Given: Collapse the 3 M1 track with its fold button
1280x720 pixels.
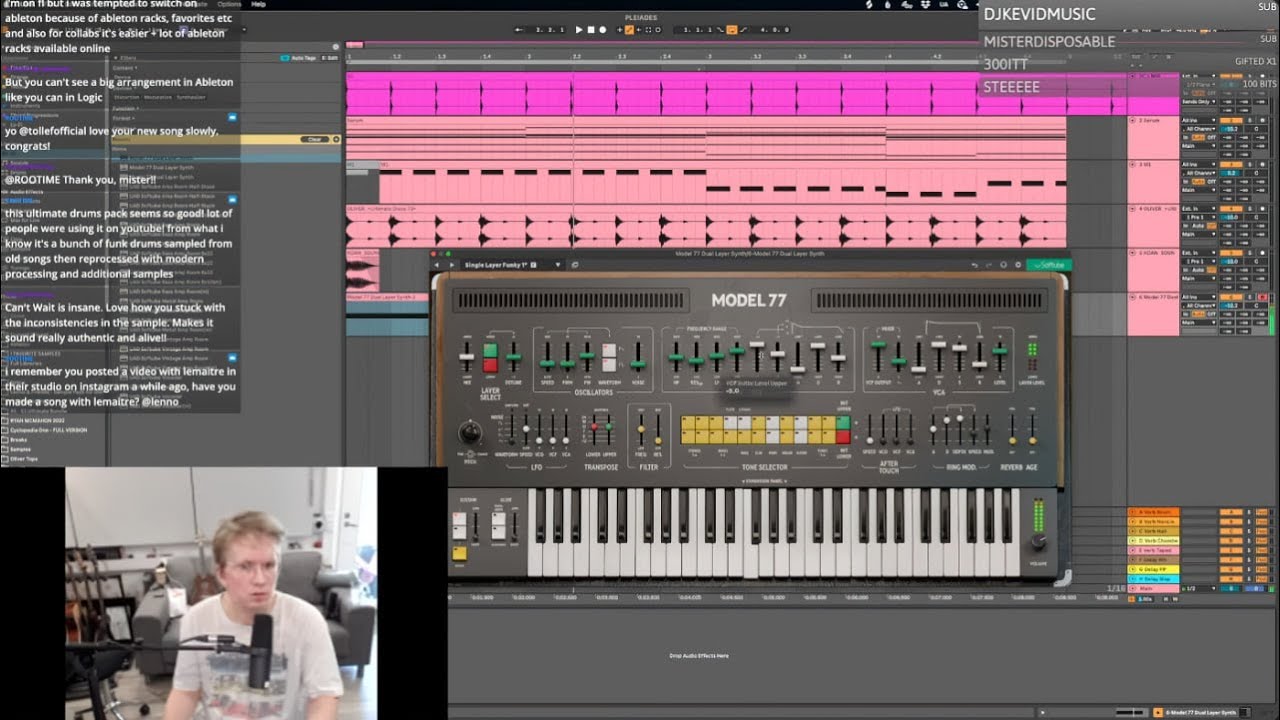Looking at the screenshot, I should pyautogui.click(x=1132, y=164).
